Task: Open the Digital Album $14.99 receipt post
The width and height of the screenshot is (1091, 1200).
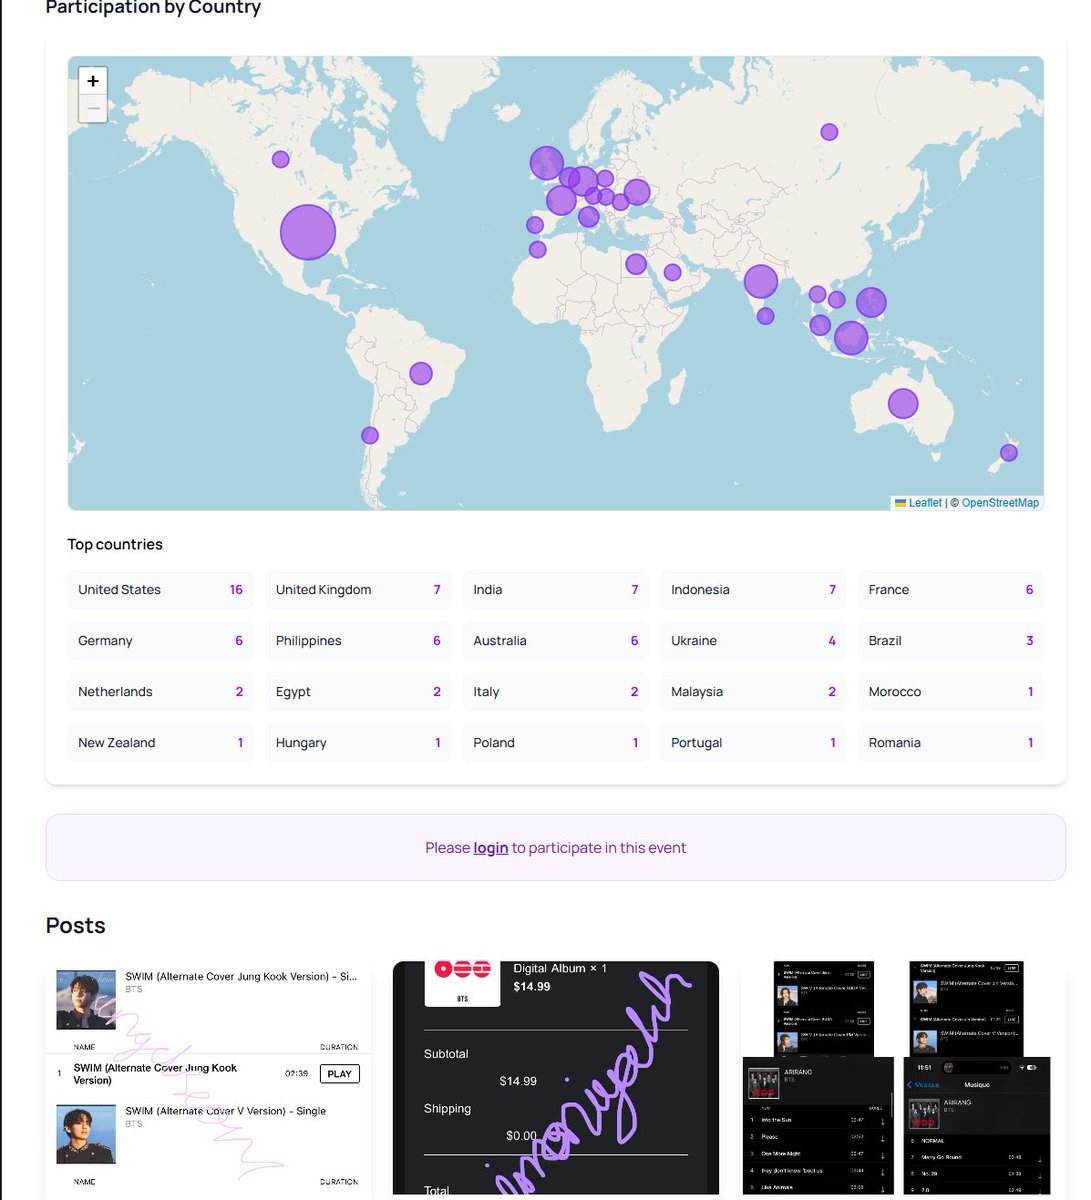Action: [556, 1078]
